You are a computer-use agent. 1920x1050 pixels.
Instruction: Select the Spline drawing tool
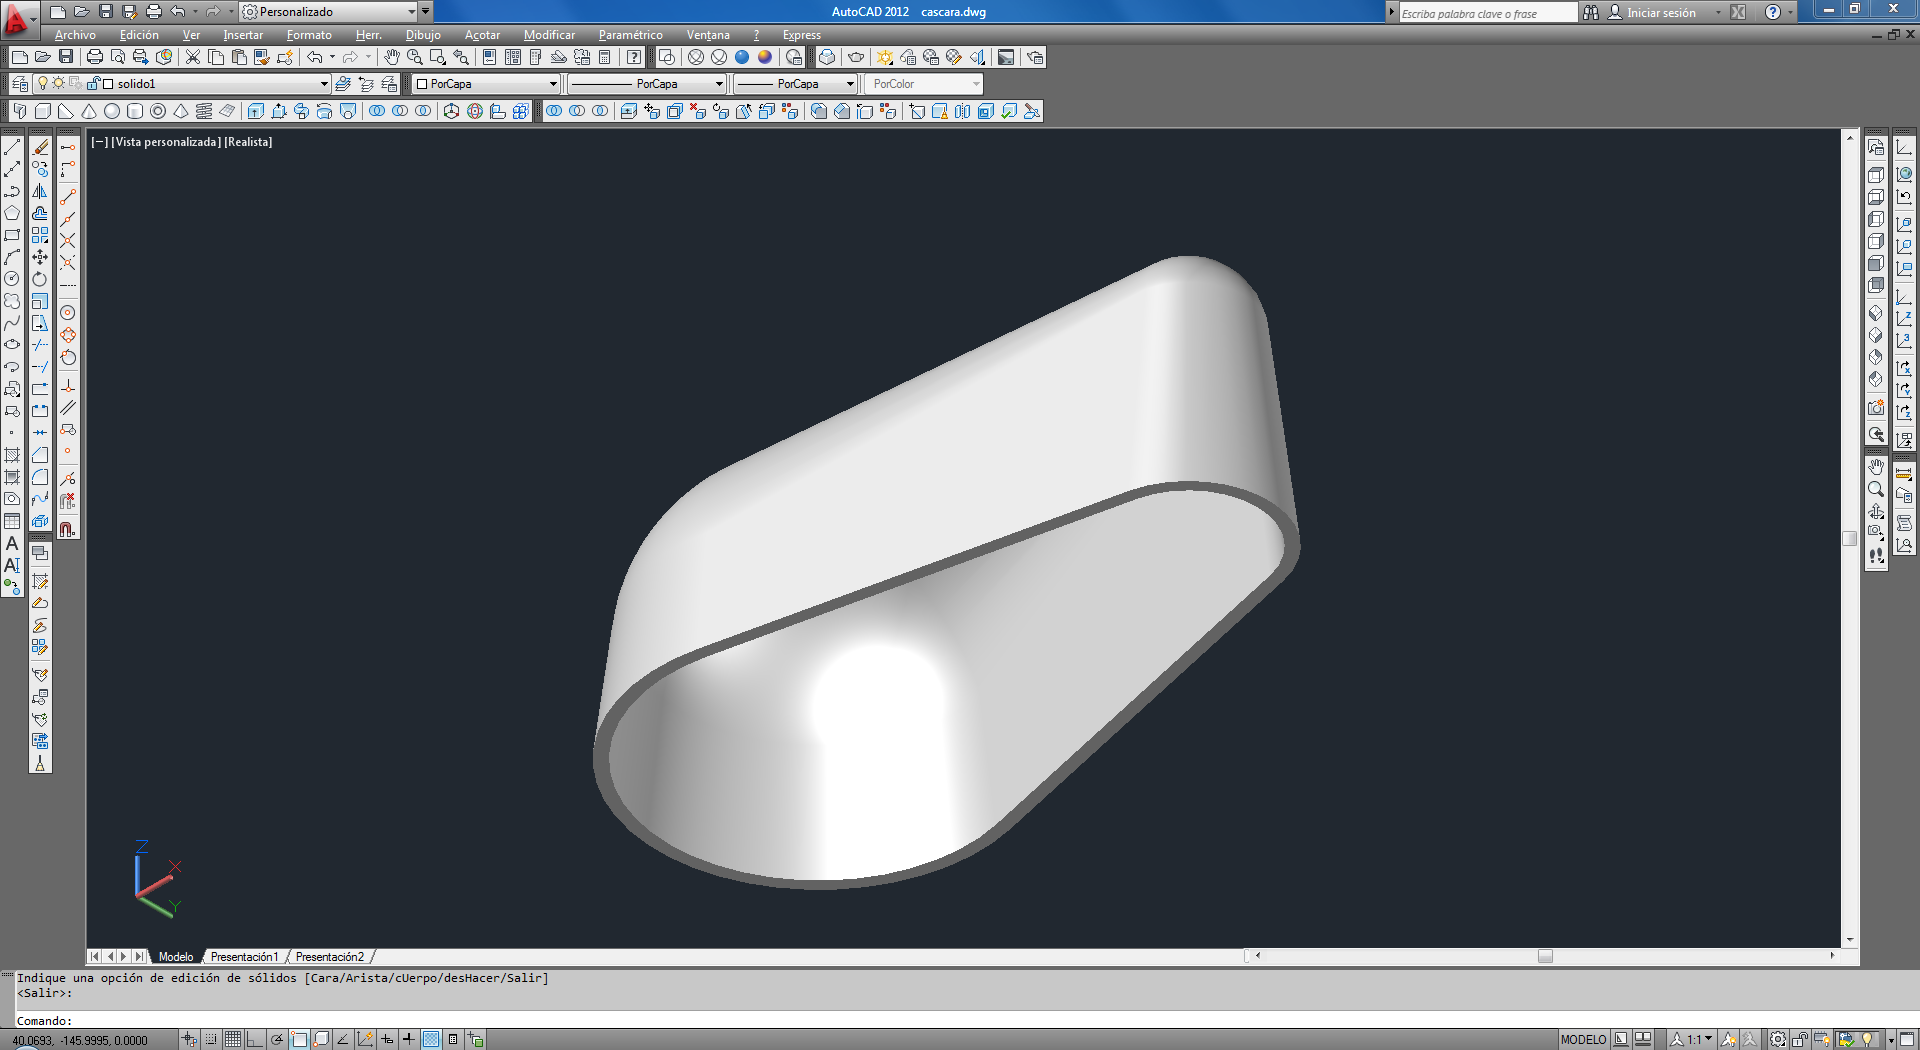12,323
